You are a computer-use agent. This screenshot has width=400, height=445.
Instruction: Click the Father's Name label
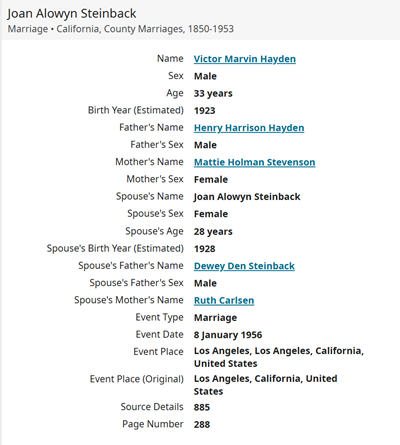pyautogui.click(x=151, y=127)
